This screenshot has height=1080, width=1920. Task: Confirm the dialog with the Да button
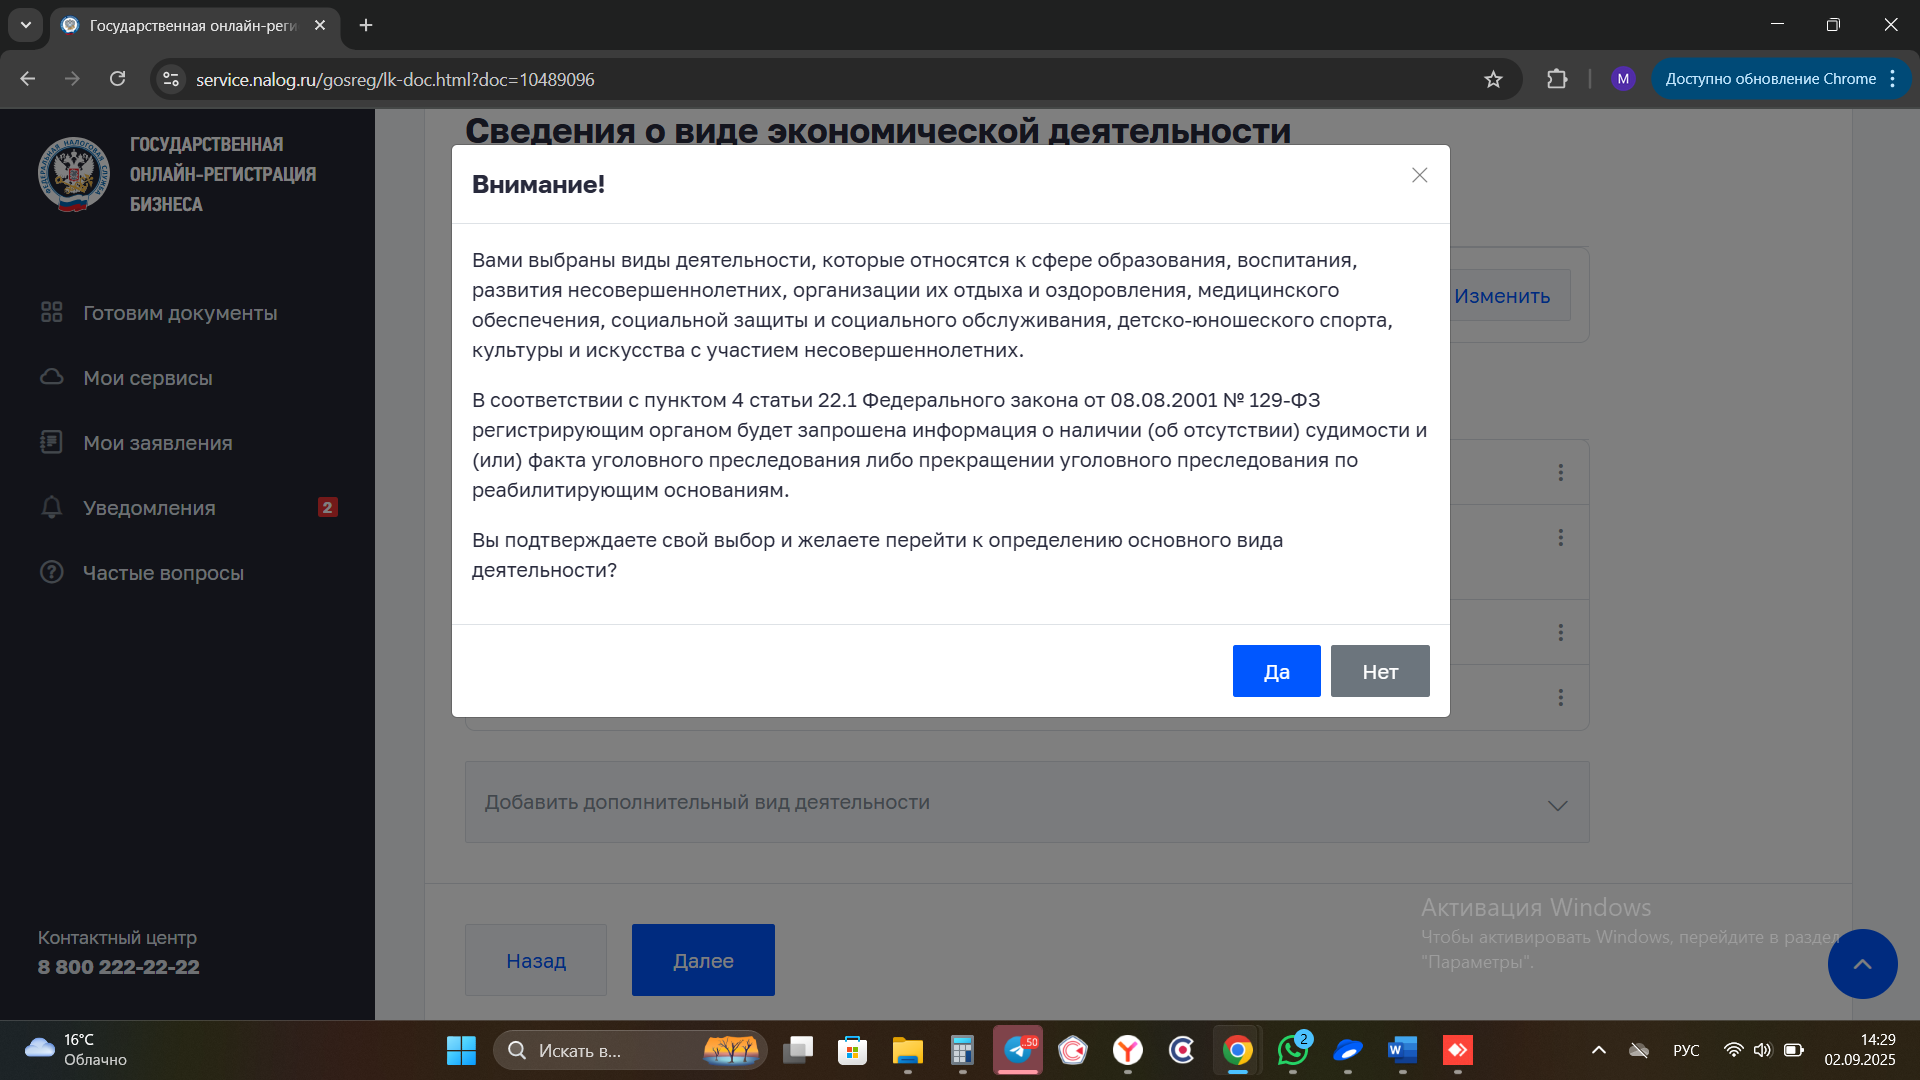(x=1276, y=671)
